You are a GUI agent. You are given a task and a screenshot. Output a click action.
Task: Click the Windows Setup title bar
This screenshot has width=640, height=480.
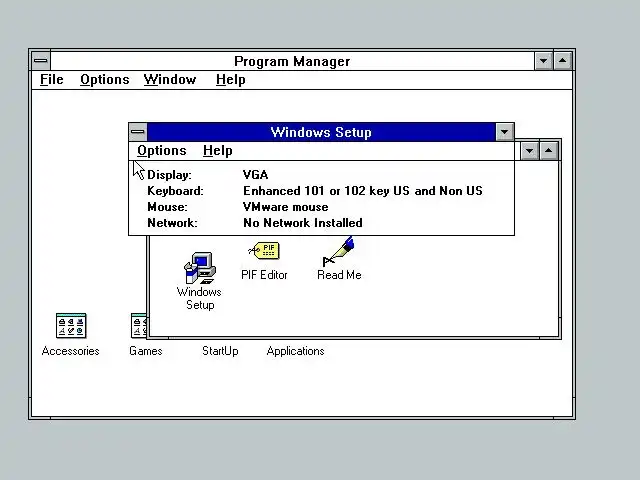(321, 132)
